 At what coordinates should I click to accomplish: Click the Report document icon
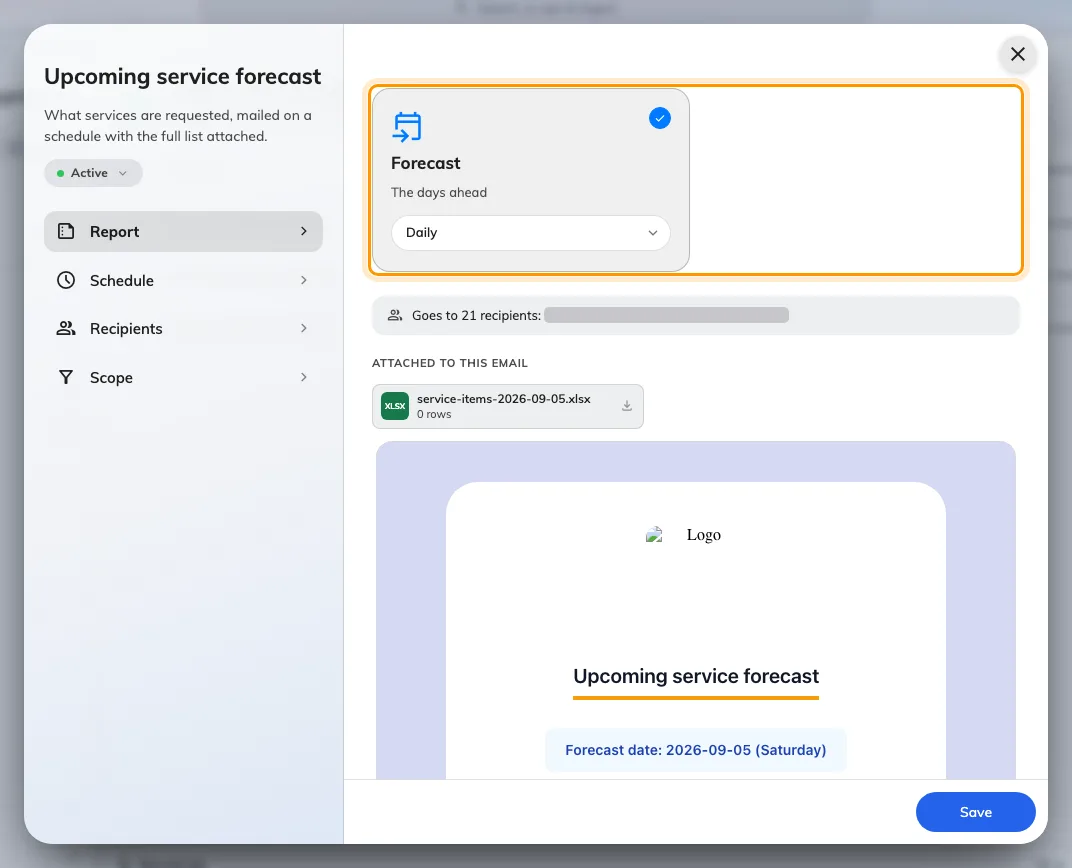click(66, 231)
